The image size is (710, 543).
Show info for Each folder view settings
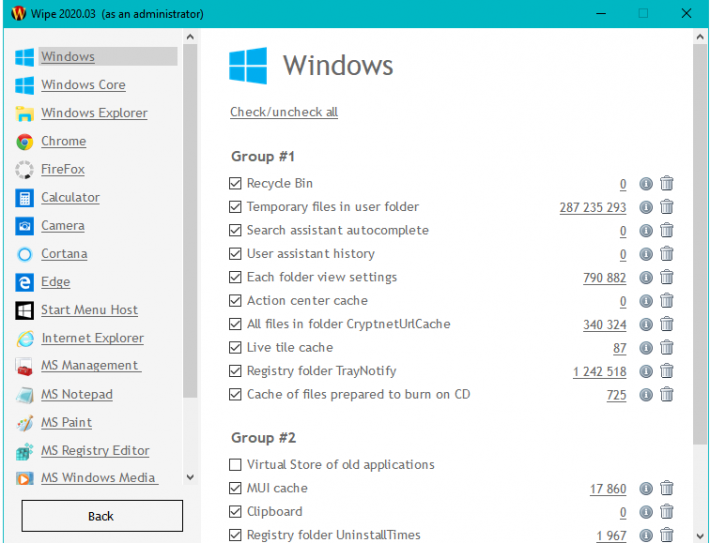coord(646,278)
